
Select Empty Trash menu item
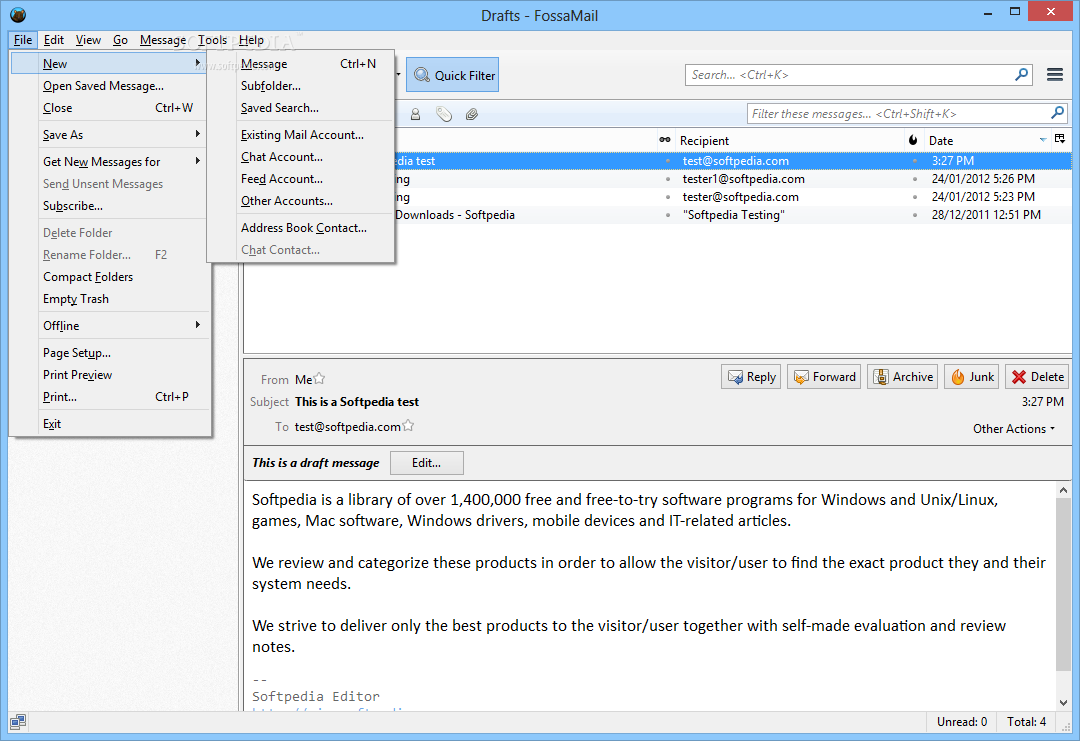click(x=110, y=298)
